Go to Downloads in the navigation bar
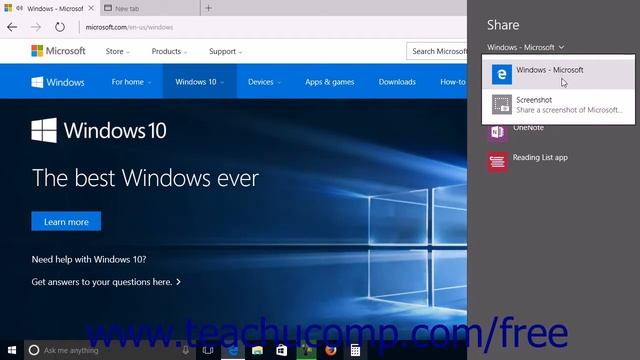This screenshot has width=640, height=360. pyautogui.click(x=397, y=82)
